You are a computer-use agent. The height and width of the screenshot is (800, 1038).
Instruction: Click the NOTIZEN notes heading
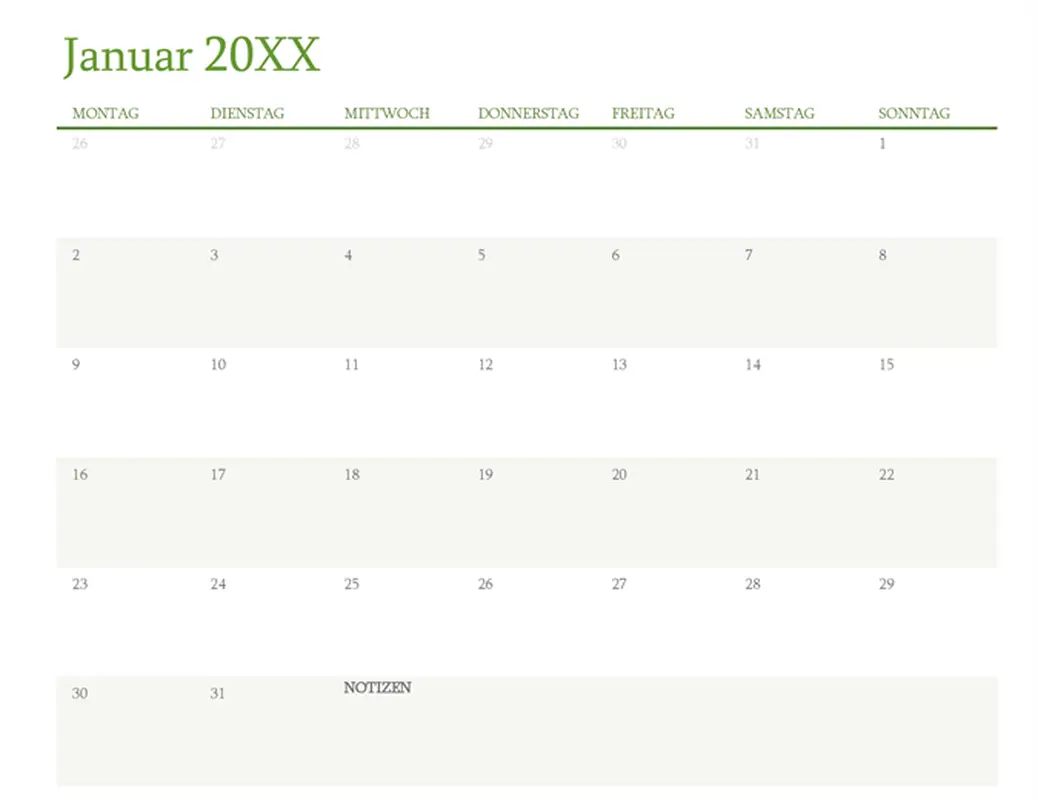click(x=377, y=687)
